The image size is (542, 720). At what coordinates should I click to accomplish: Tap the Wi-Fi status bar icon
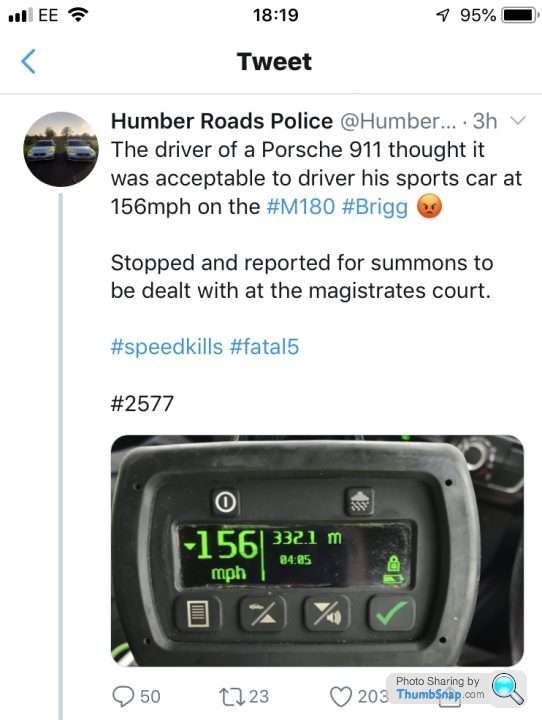78,16
